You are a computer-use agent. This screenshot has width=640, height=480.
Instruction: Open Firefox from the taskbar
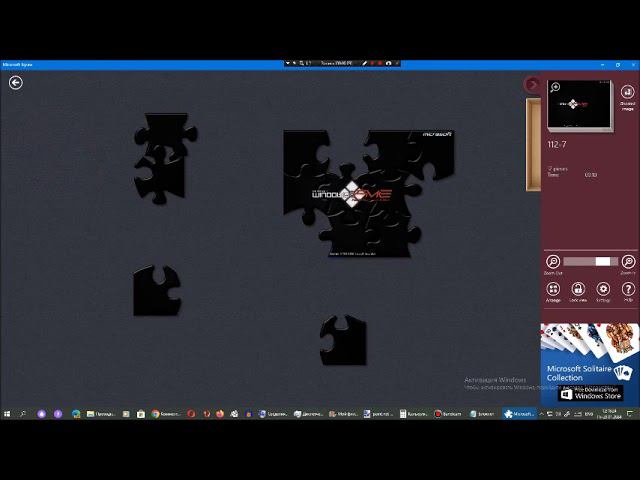click(x=220, y=414)
